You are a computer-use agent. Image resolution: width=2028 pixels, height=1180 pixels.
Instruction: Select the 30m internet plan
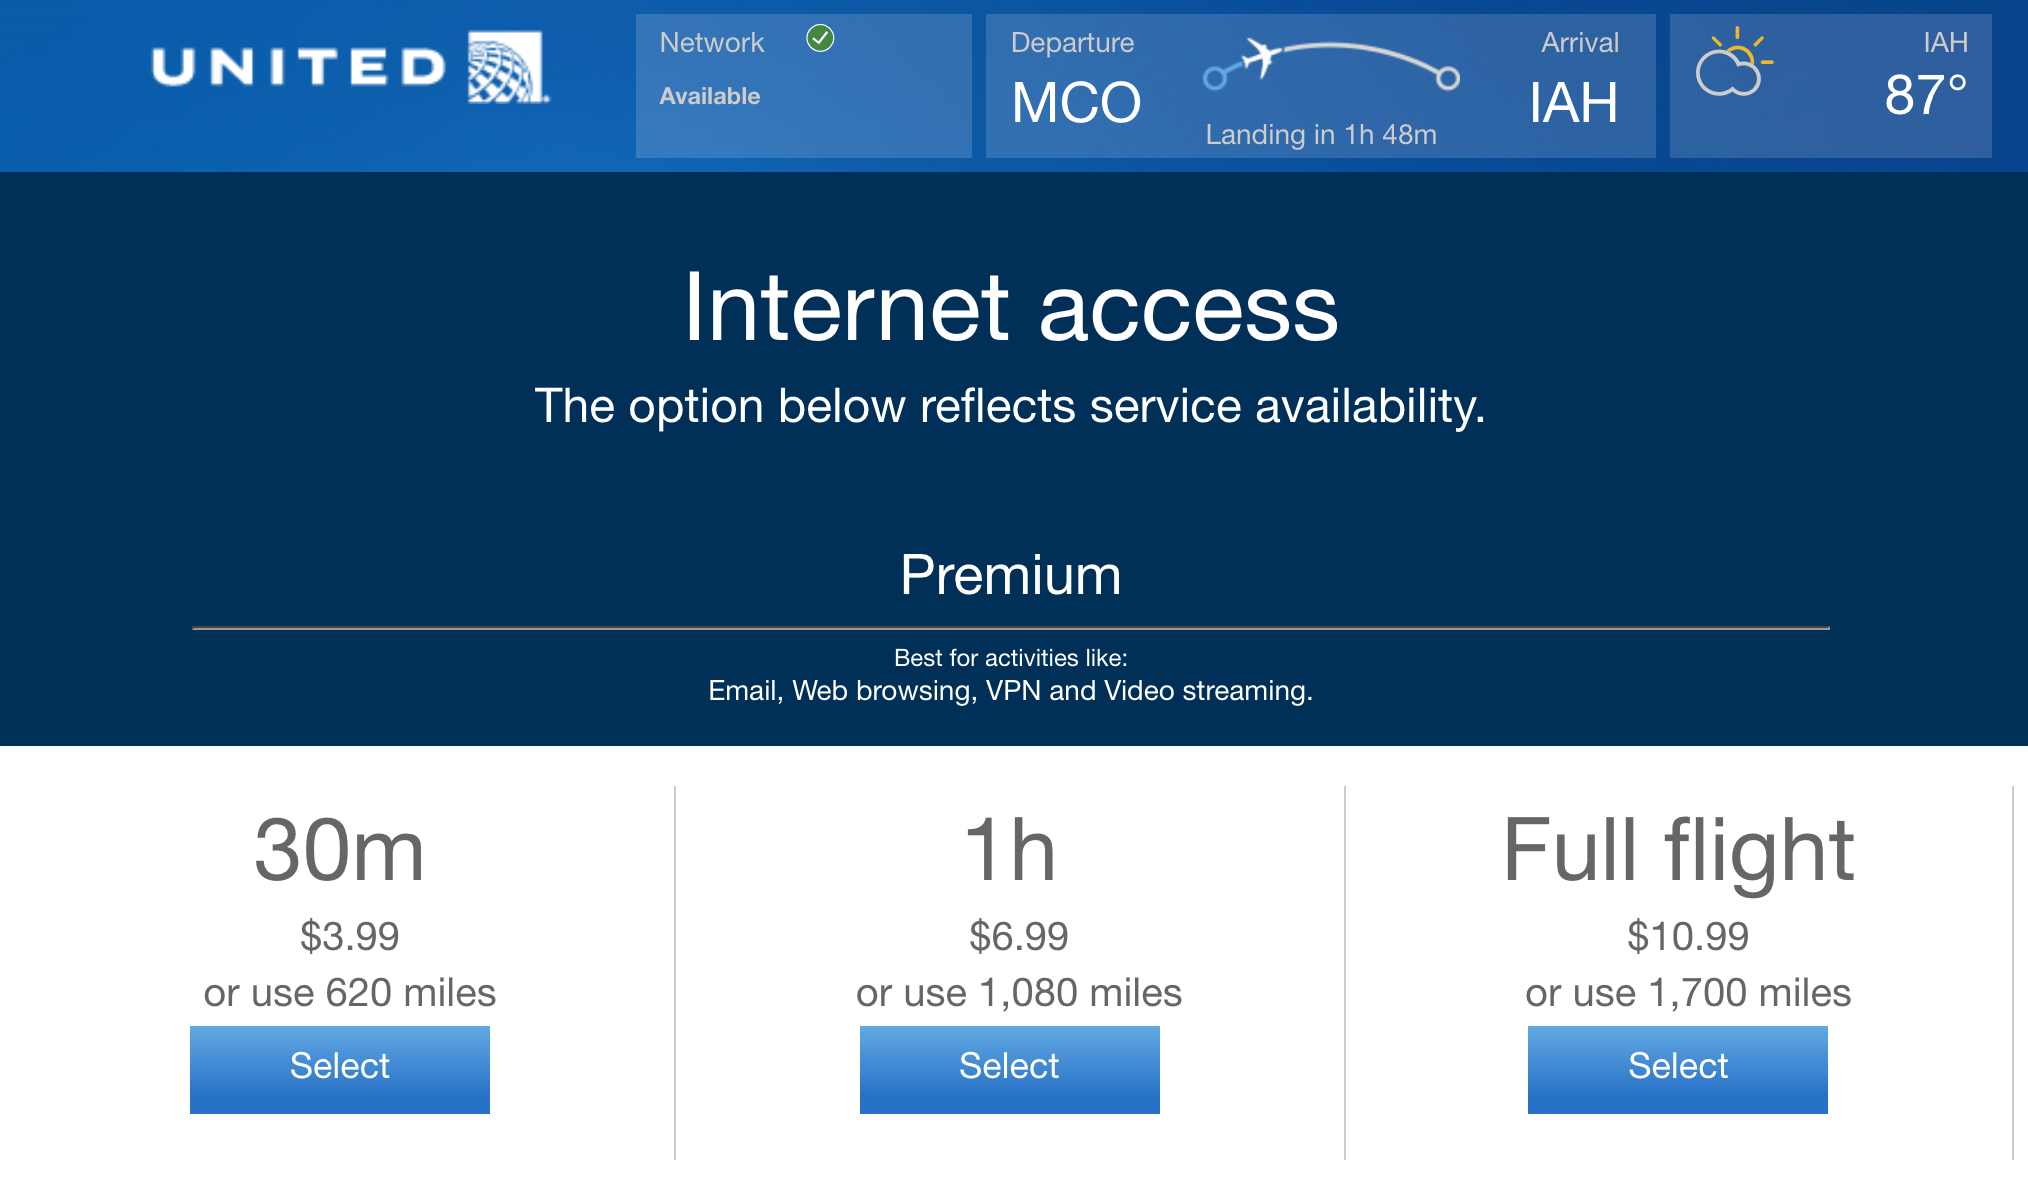click(340, 1069)
